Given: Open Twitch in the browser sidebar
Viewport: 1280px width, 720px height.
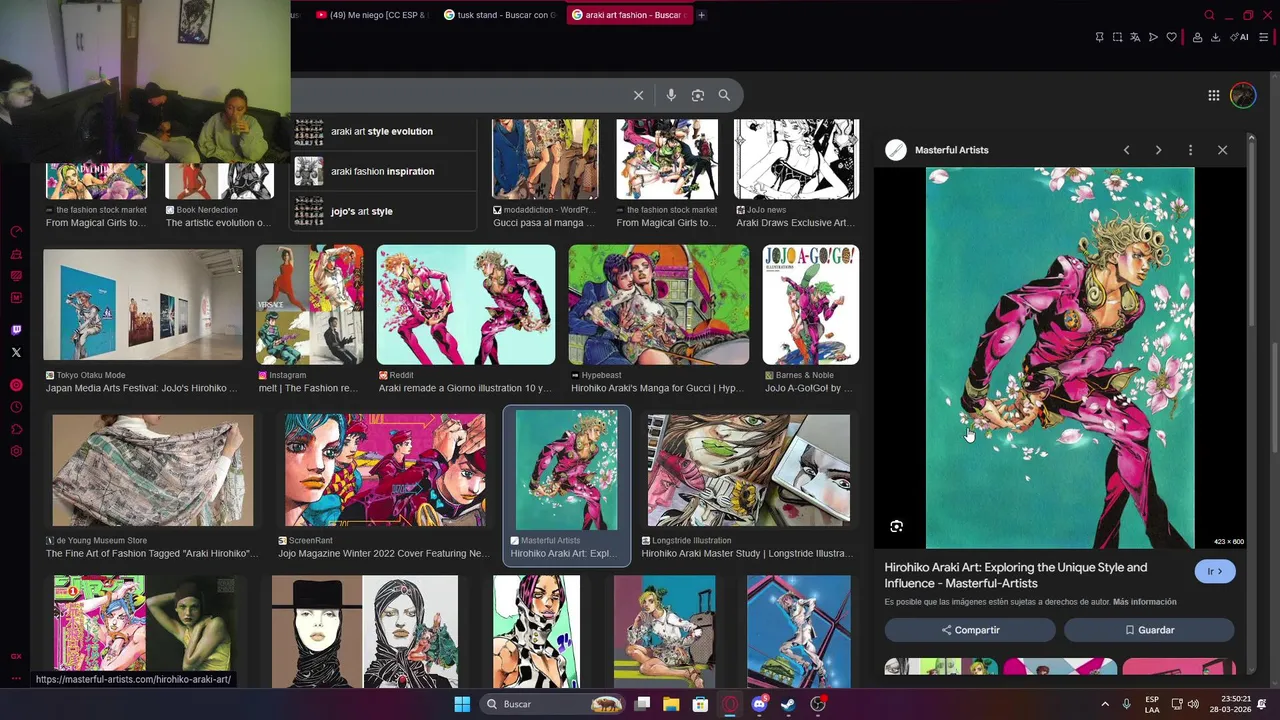Looking at the screenshot, I should [16, 330].
